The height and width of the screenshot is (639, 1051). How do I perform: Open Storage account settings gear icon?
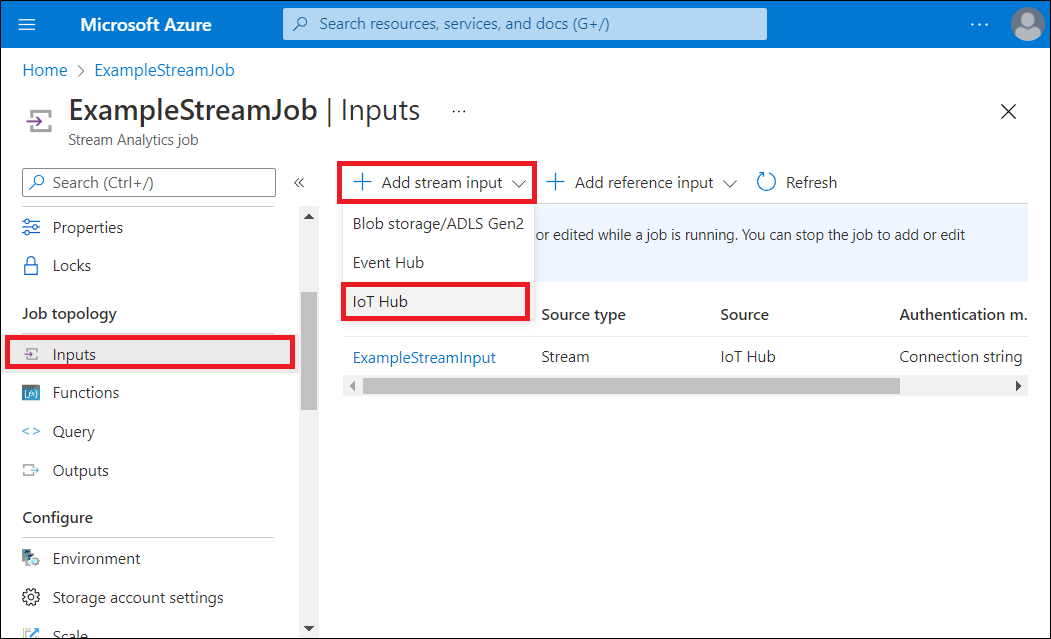click(33, 597)
